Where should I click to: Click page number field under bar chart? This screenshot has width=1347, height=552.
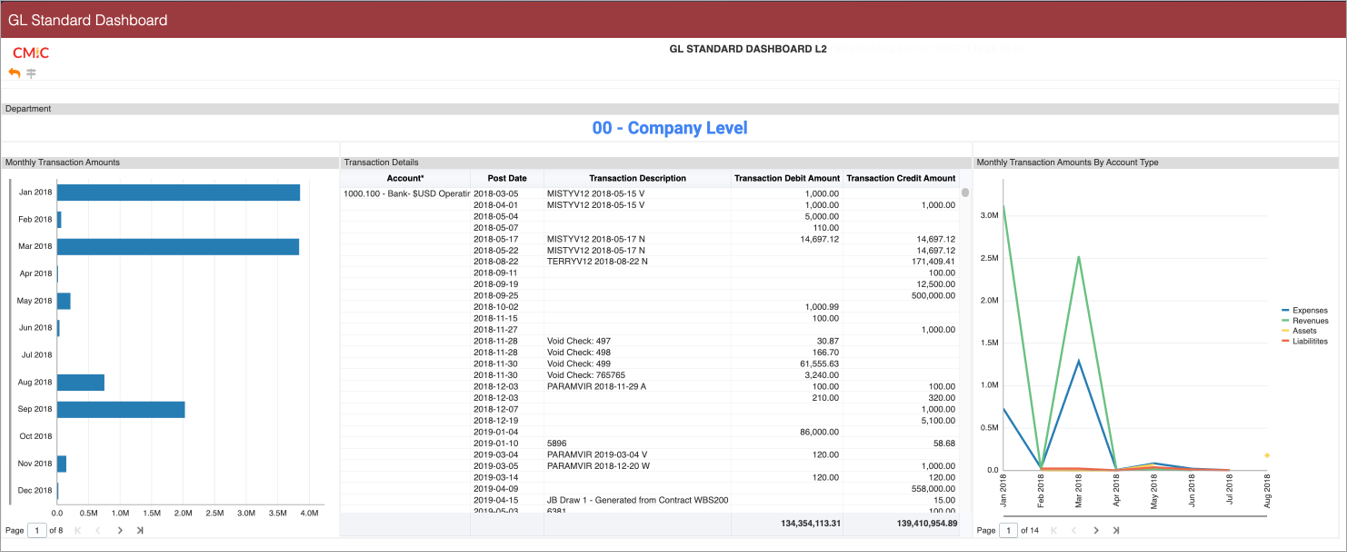pyautogui.click(x=37, y=530)
